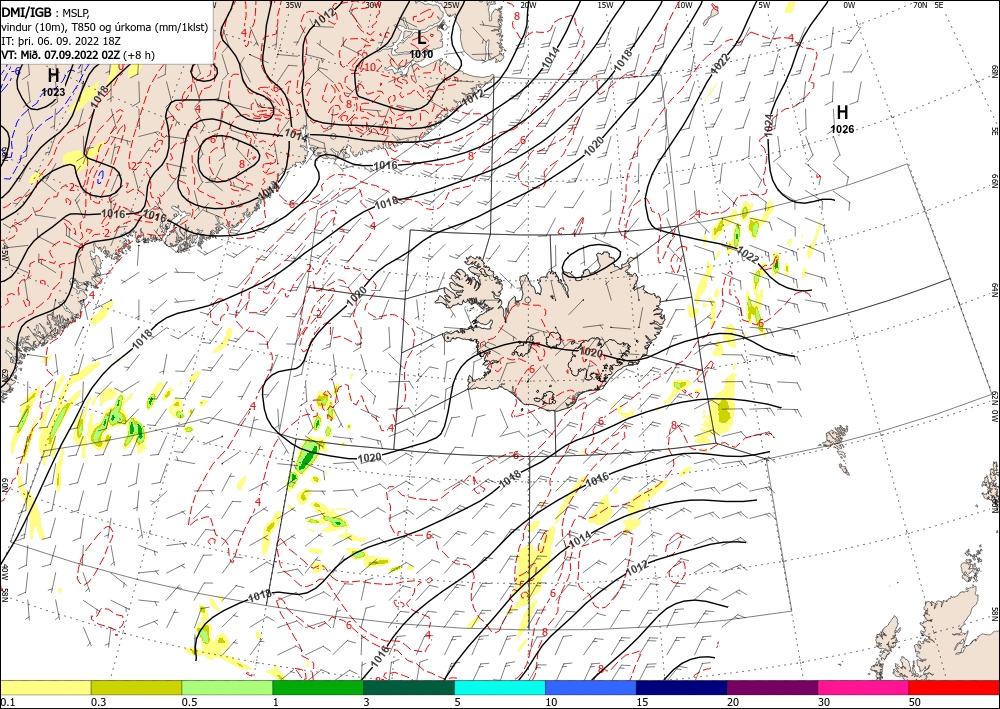
Task: Click the olive 0.3–0.5 legend color band
Action: (x=136, y=687)
